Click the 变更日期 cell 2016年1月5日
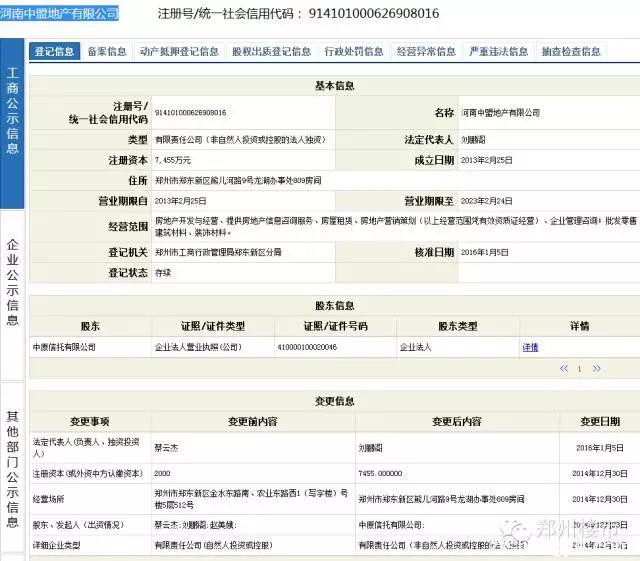Screen dimensions: 640x561 [600, 448]
